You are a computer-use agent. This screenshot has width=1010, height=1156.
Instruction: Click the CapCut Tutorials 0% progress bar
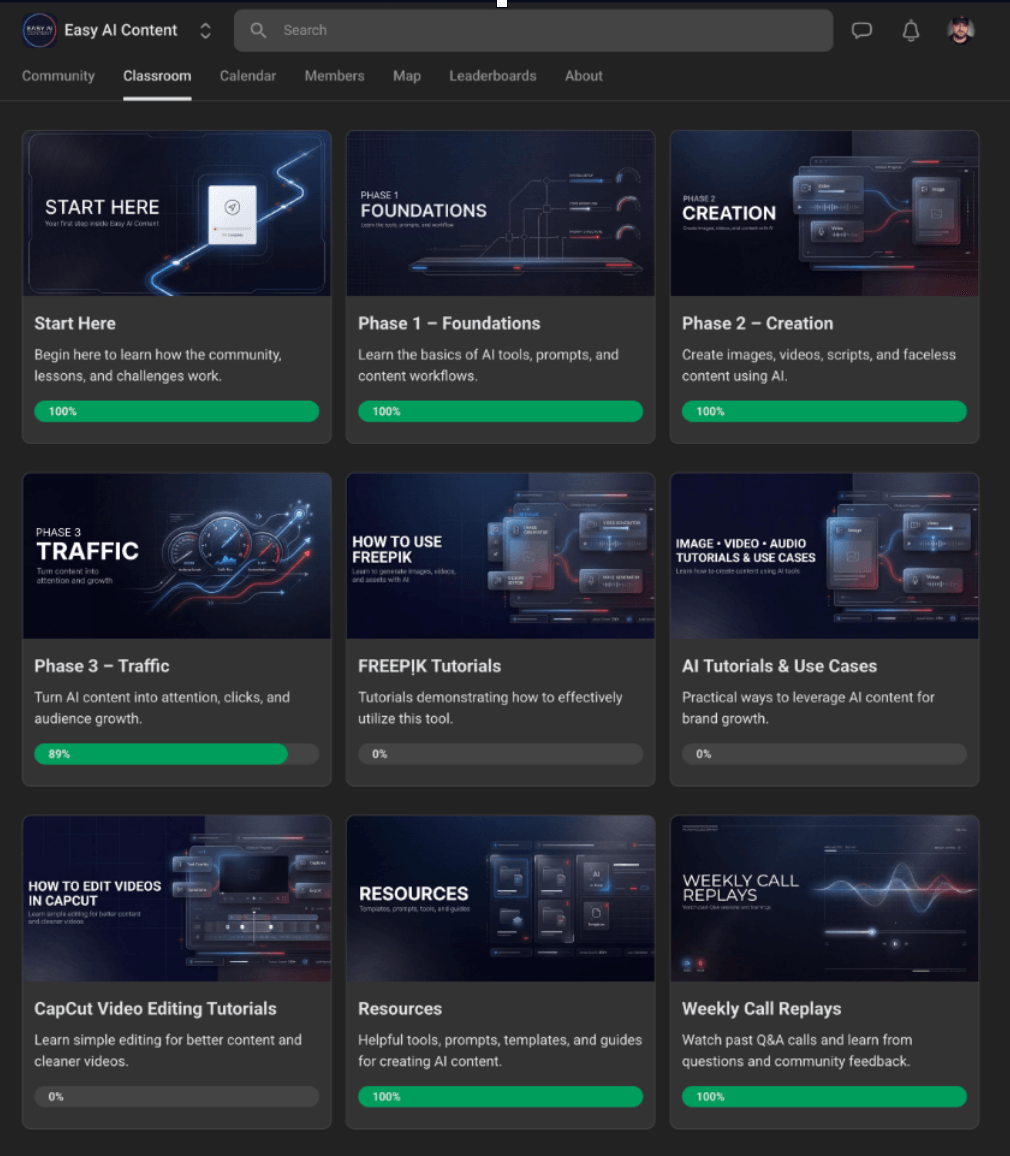click(x=177, y=1096)
